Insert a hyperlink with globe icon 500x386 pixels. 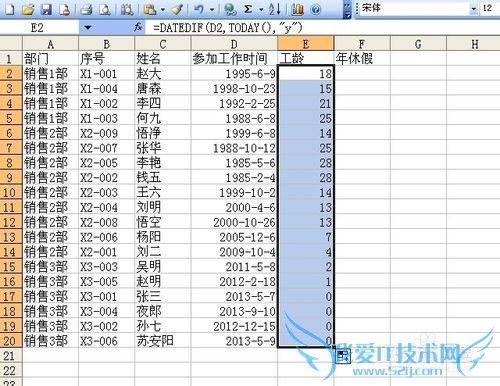tap(230, 9)
